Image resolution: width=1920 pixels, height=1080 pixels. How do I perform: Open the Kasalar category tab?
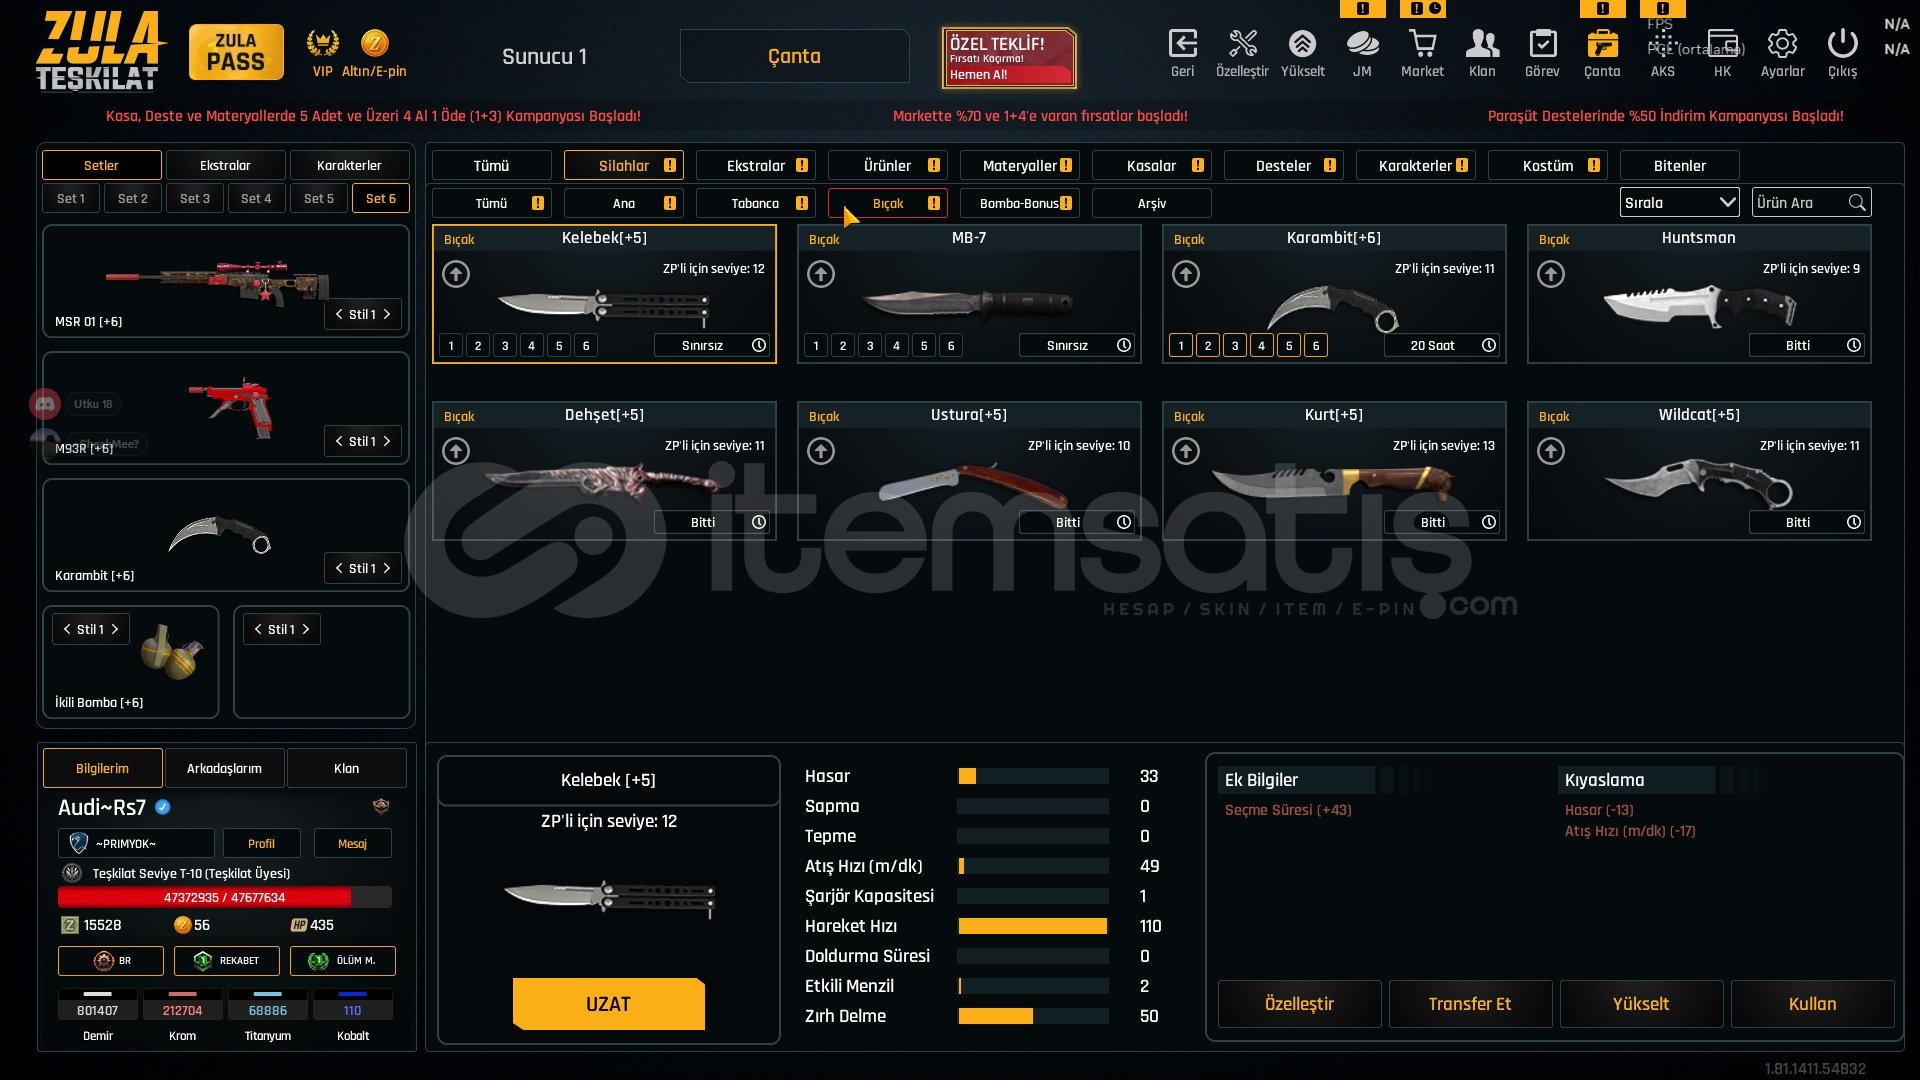tap(1151, 166)
